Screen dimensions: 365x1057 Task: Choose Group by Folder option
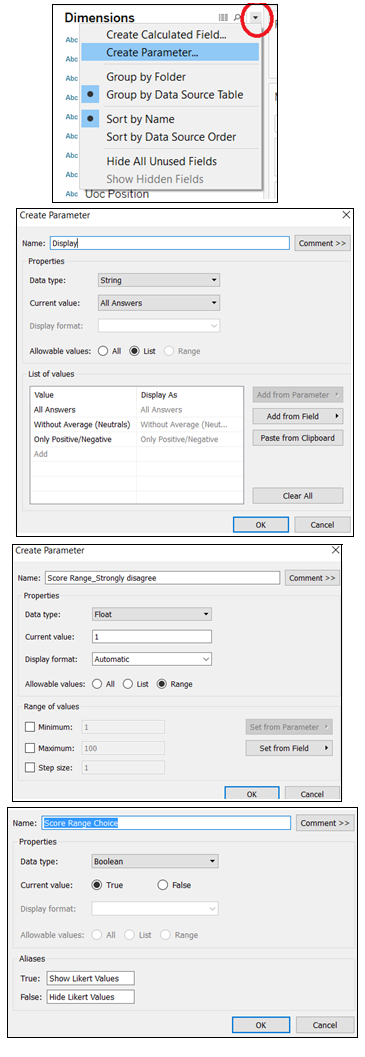tap(146, 77)
